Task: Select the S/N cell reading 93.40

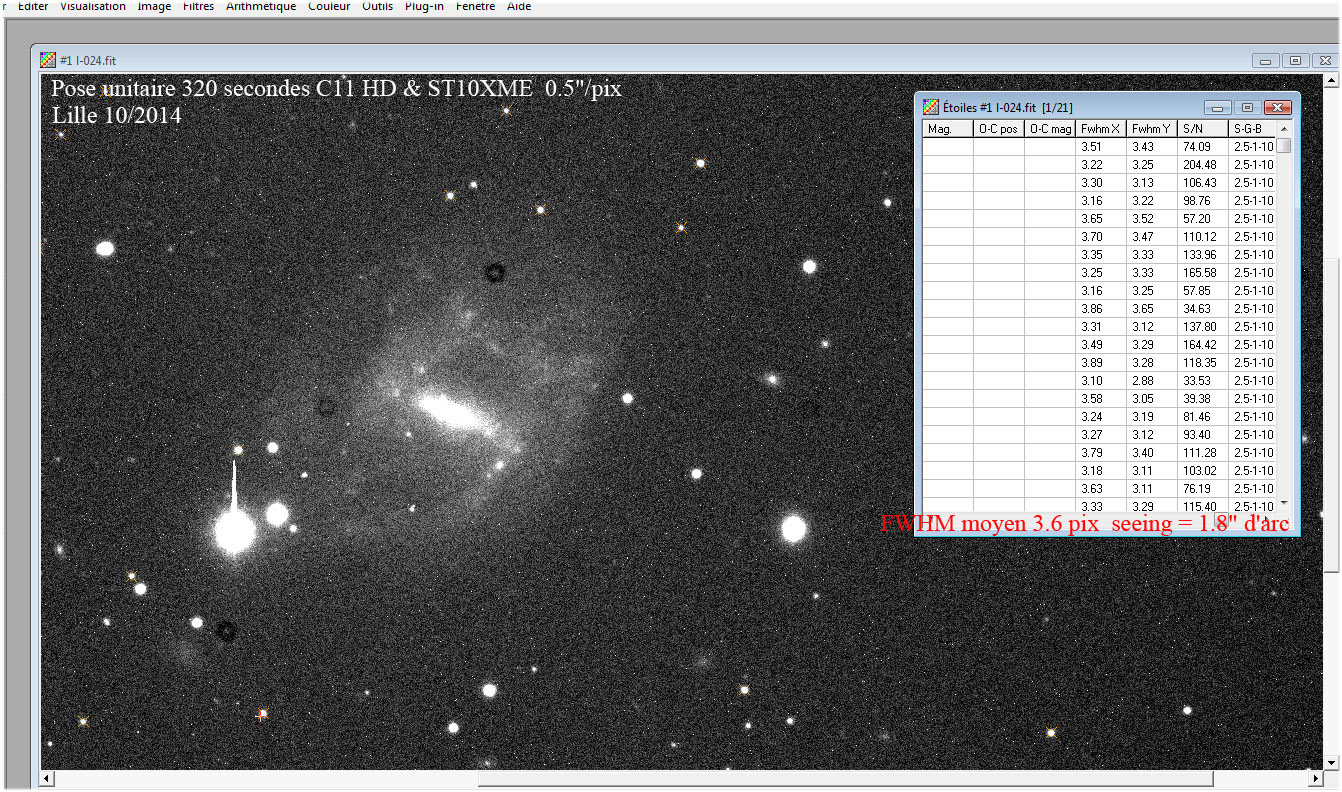Action: pyautogui.click(x=1203, y=435)
